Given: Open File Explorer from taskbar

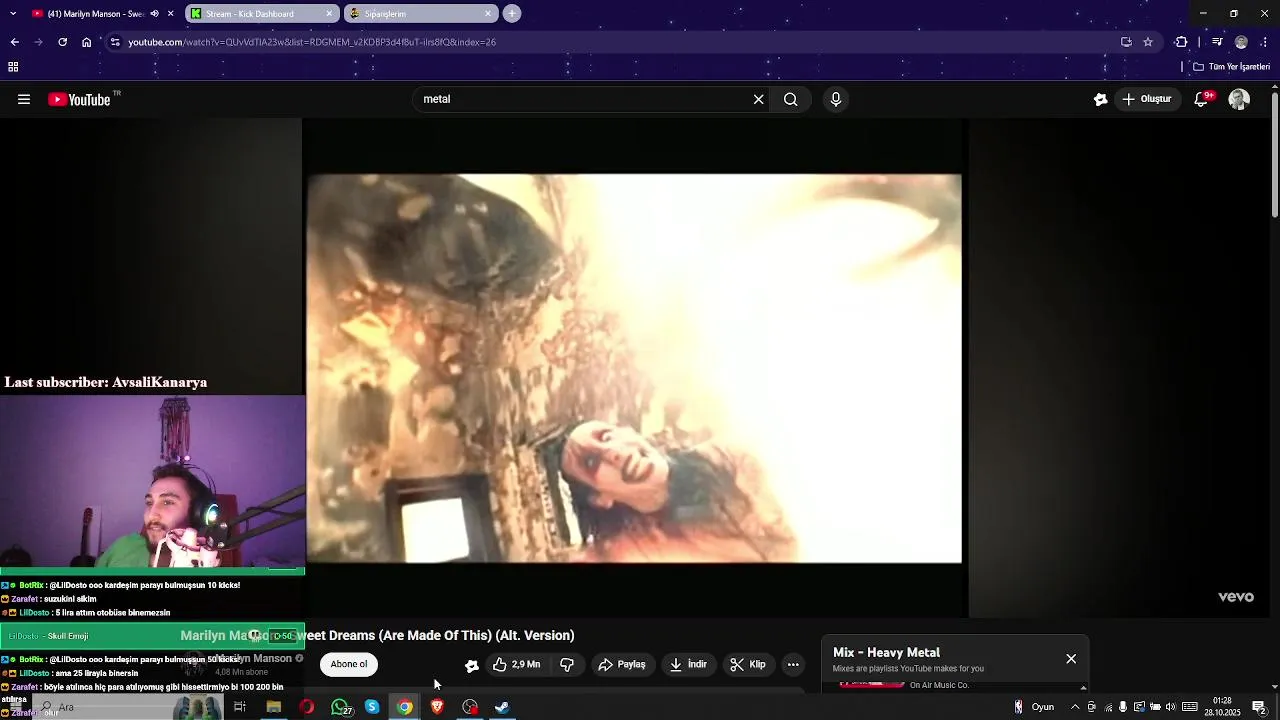Looking at the screenshot, I should click(273, 707).
